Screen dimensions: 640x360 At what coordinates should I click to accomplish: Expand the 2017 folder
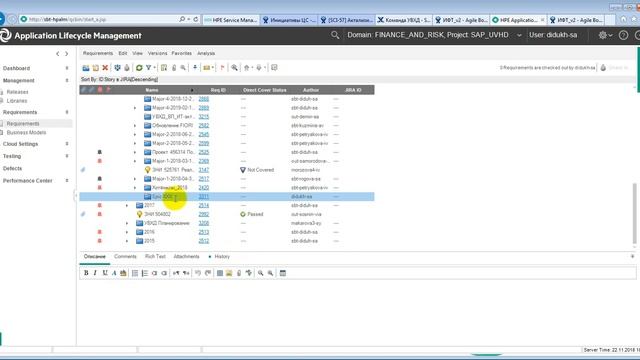[x=127, y=206]
